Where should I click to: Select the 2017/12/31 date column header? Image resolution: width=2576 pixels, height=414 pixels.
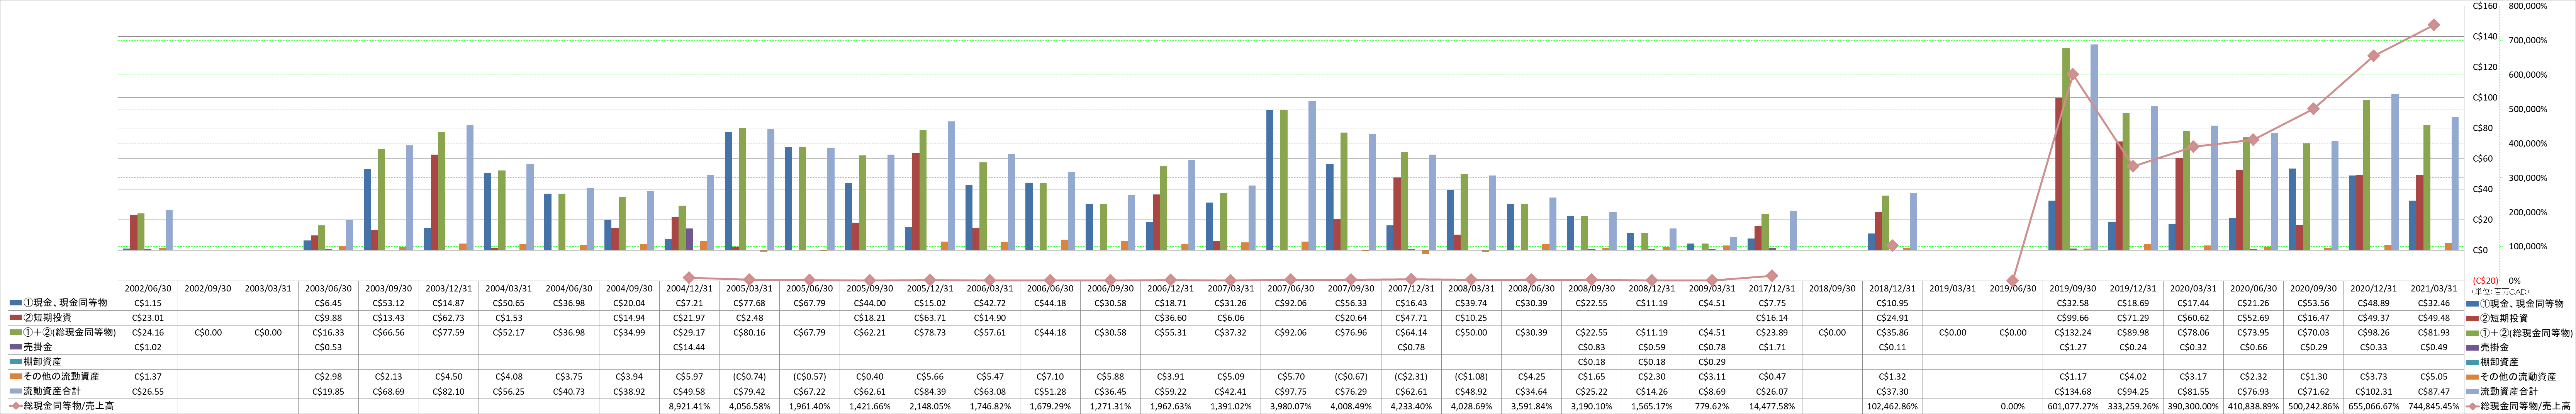[x=1771, y=289]
